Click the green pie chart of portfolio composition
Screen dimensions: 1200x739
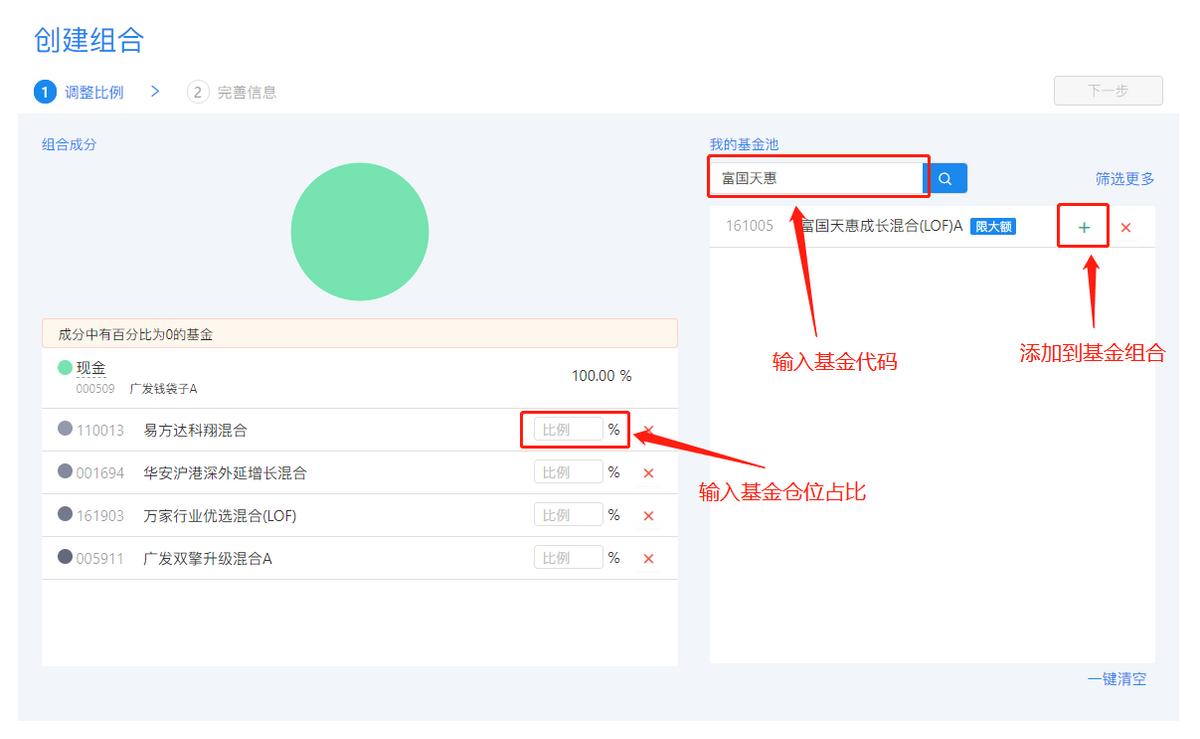tap(359, 231)
